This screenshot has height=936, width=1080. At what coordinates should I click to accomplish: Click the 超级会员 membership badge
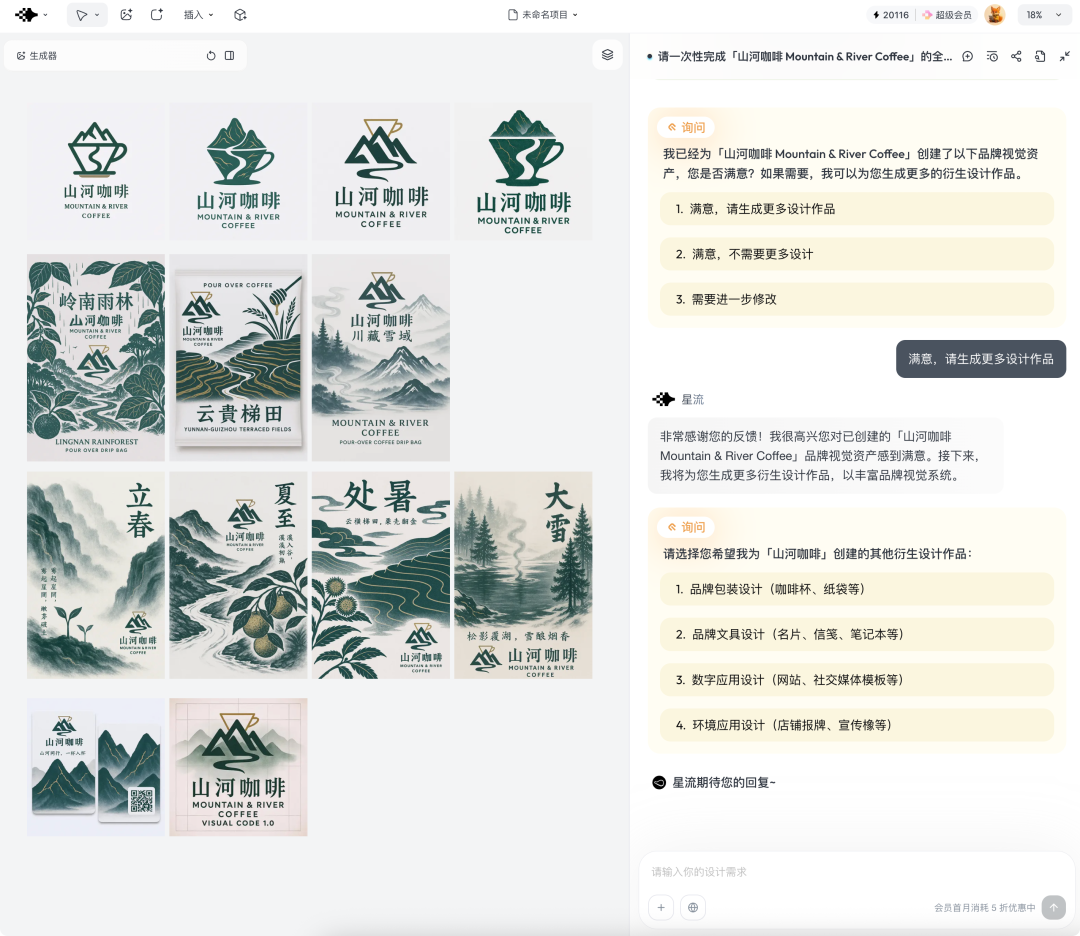click(x=947, y=14)
